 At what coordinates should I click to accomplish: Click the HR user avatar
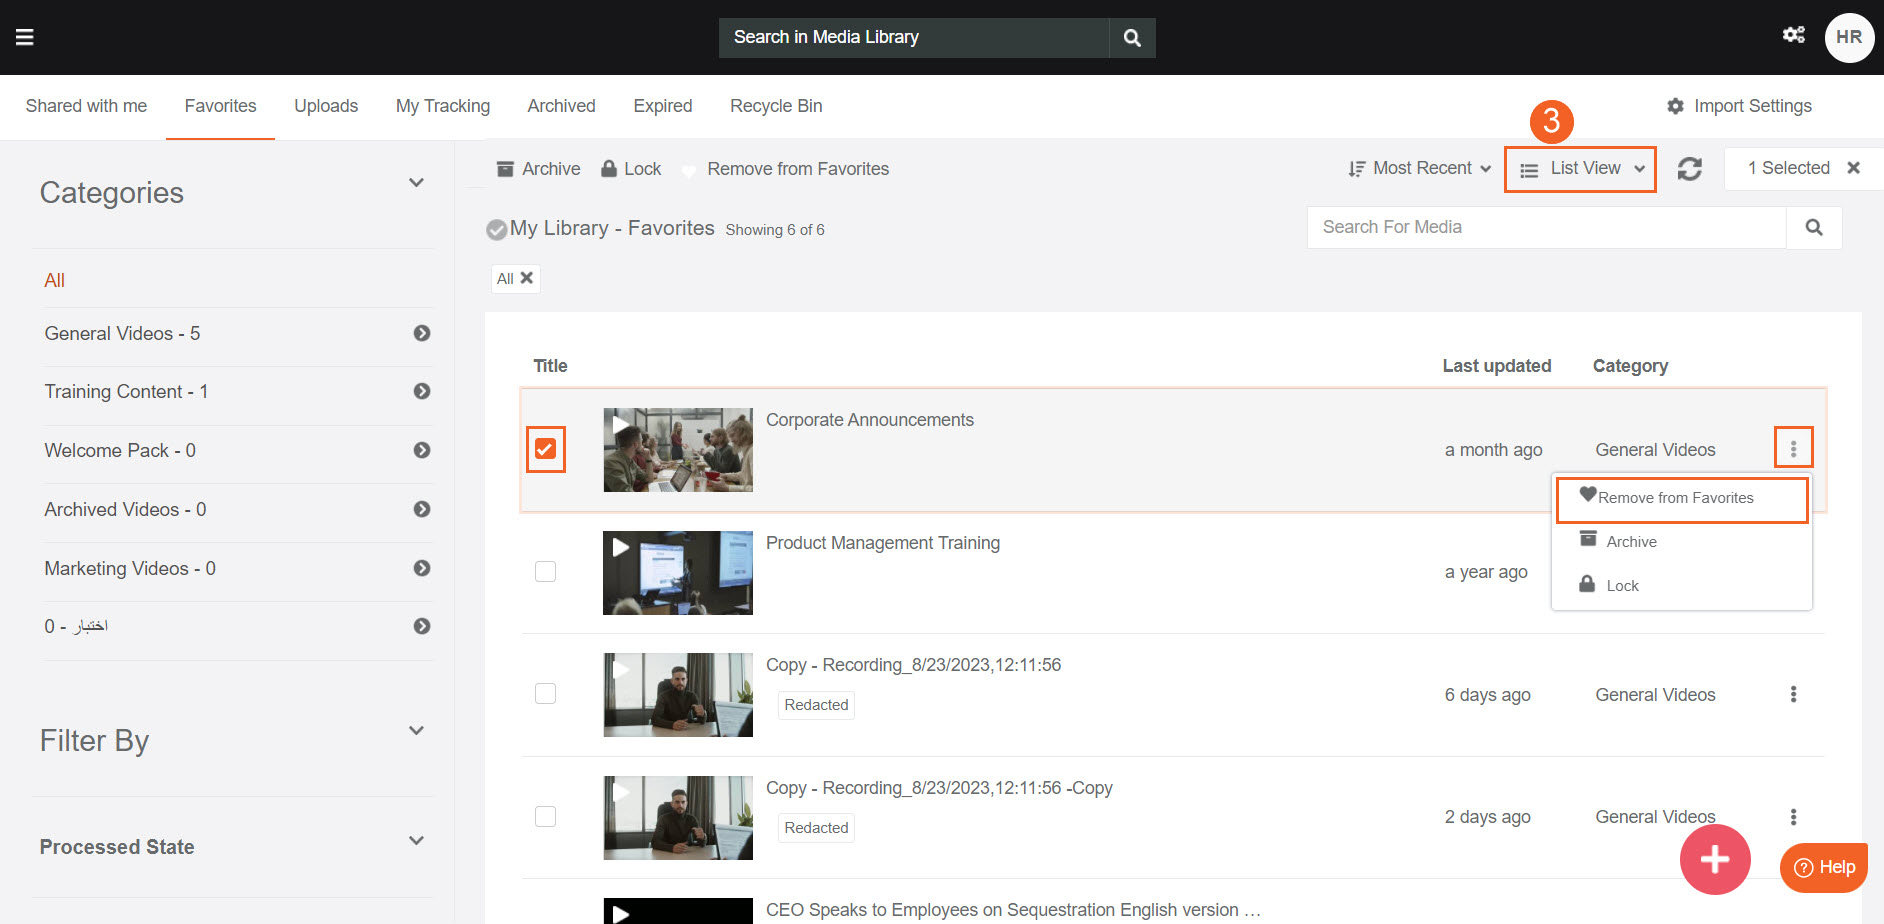click(x=1848, y=38)
